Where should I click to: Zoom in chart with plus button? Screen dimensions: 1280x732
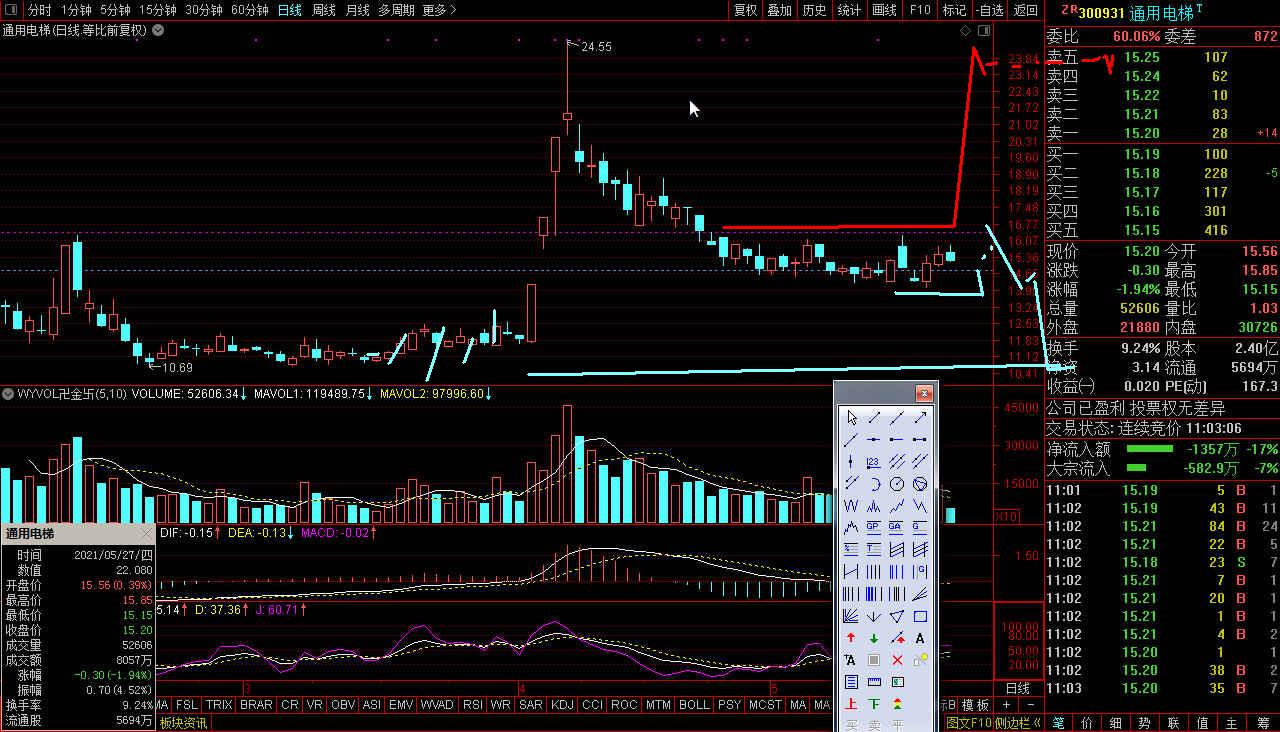pyautogui.click(x=1007, y=705)
